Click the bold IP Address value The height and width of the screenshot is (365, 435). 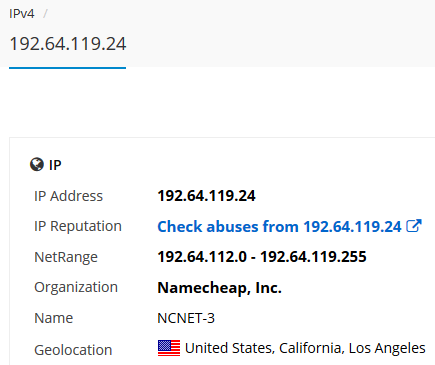[206, 196]
